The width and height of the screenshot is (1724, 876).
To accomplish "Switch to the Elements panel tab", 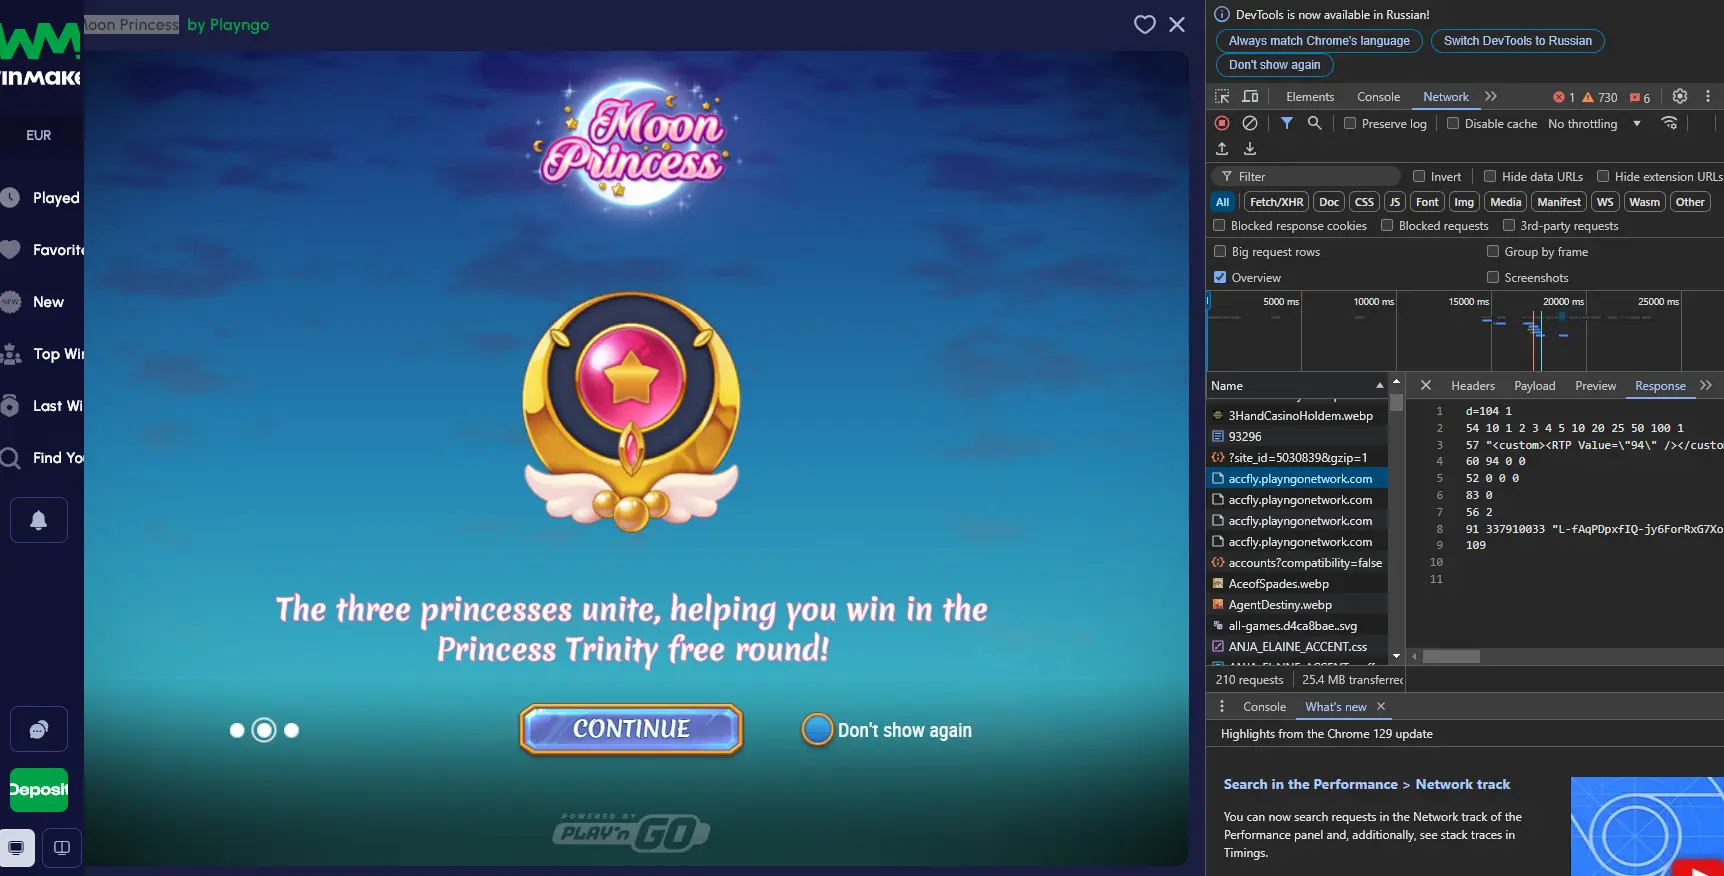I will click(x=1310, y=97).
